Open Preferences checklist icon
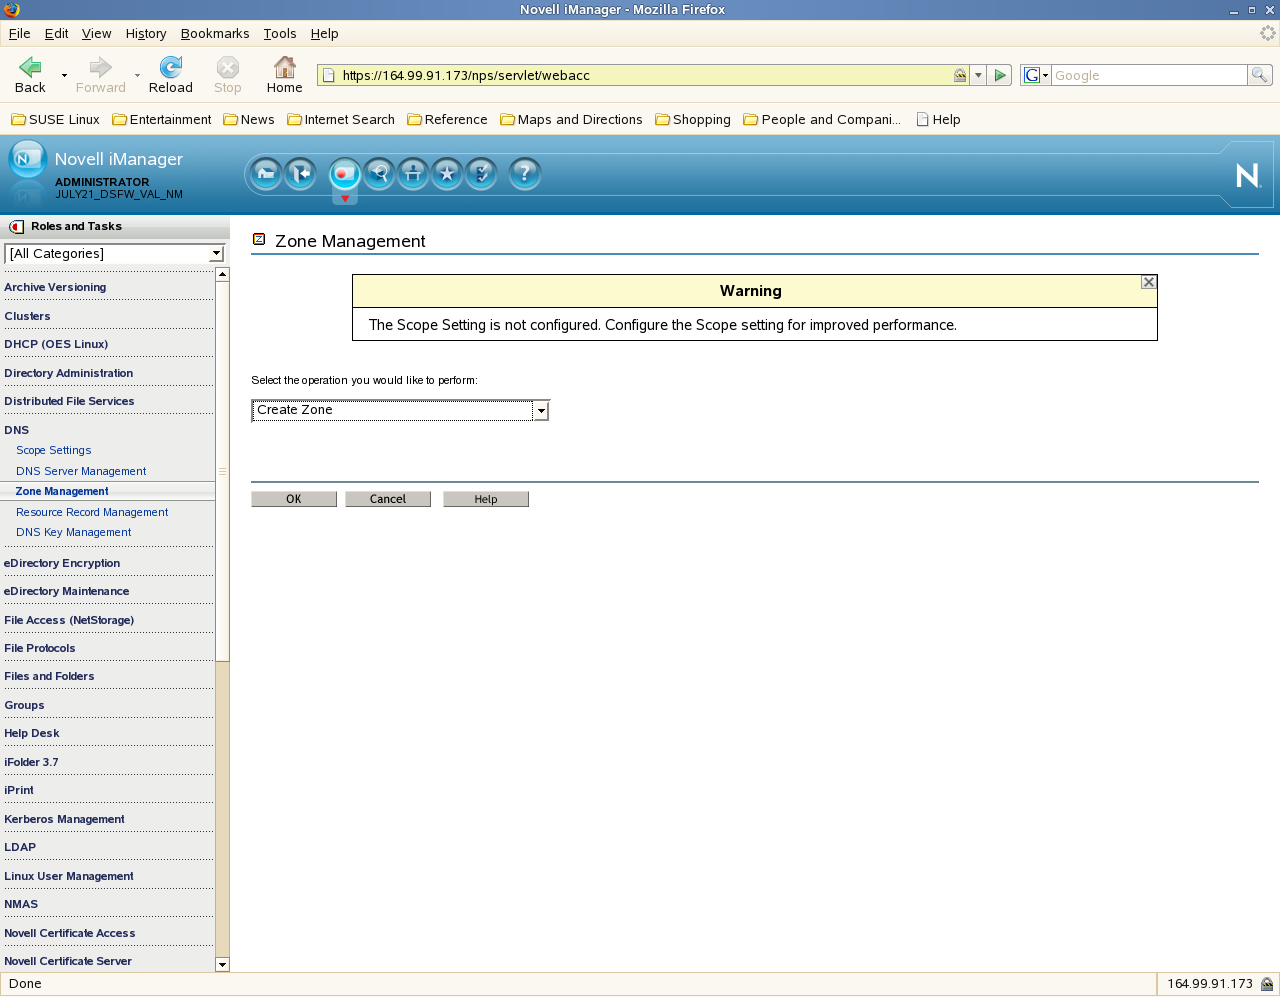Screen dimensions: 1280x997 point(481,174)
